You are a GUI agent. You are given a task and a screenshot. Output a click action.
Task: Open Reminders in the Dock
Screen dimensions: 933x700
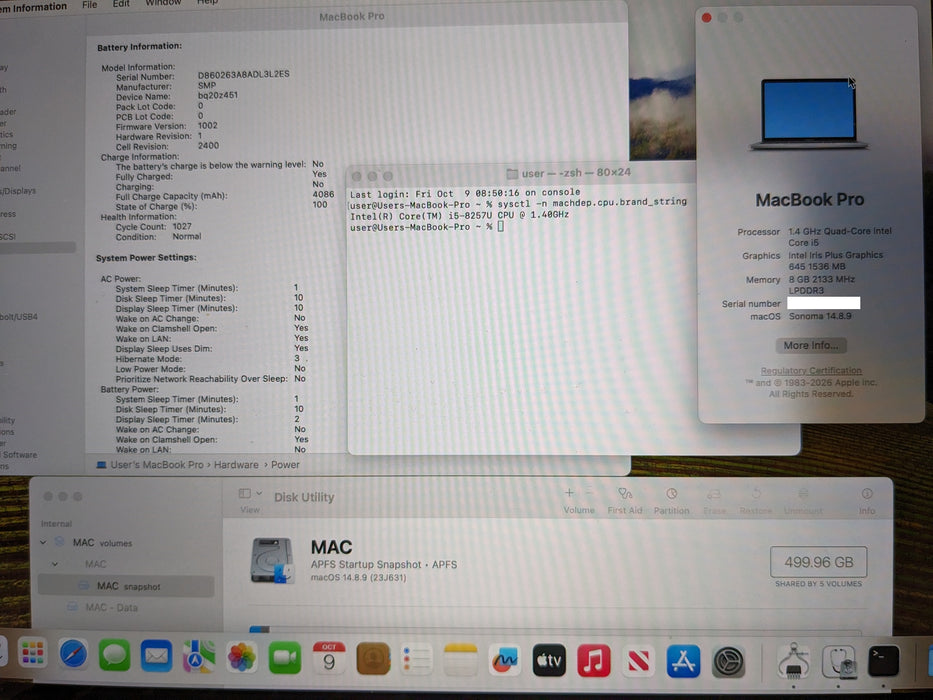417,660
